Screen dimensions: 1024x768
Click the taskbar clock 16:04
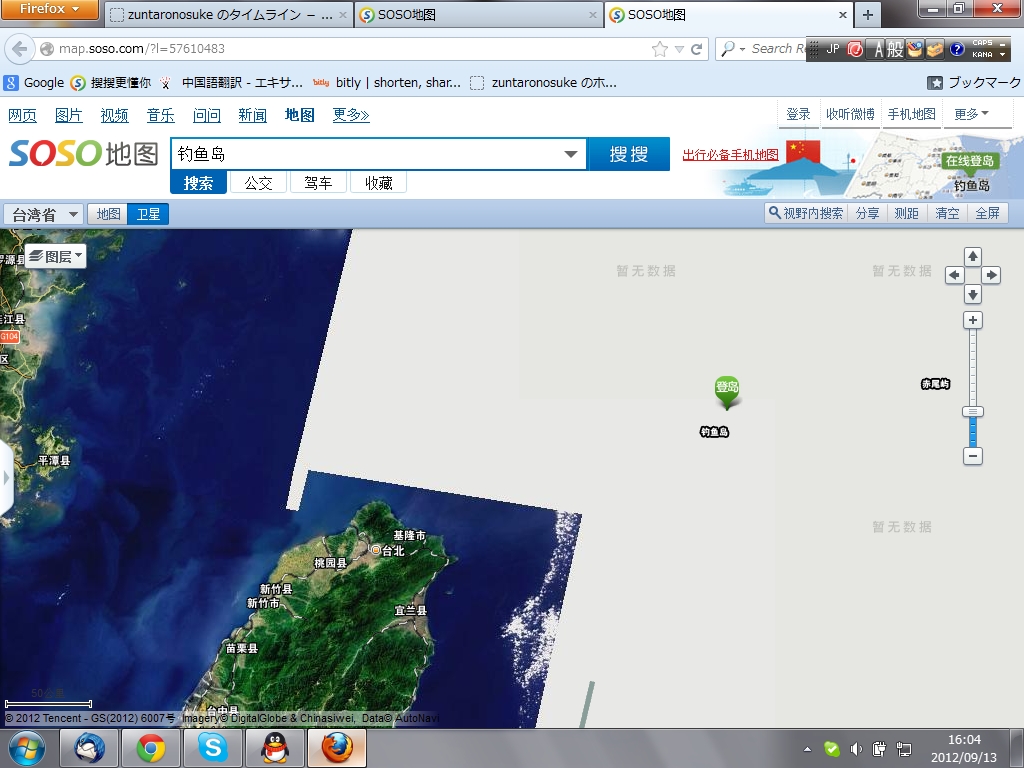tap(964, 740)
